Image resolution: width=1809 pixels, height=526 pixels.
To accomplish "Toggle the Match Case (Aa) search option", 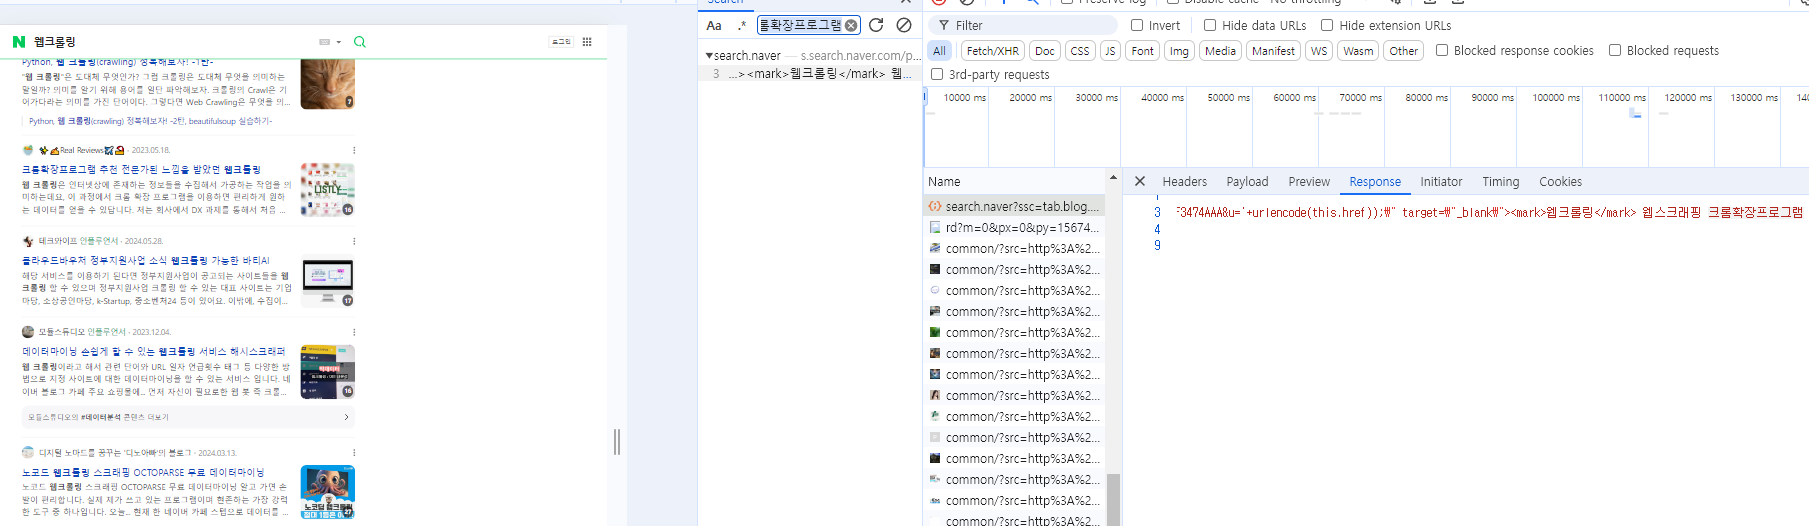I will click(714, 25).
